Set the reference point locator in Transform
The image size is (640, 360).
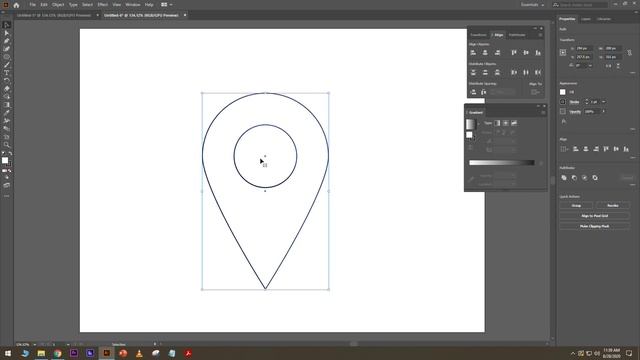(563, 52)
